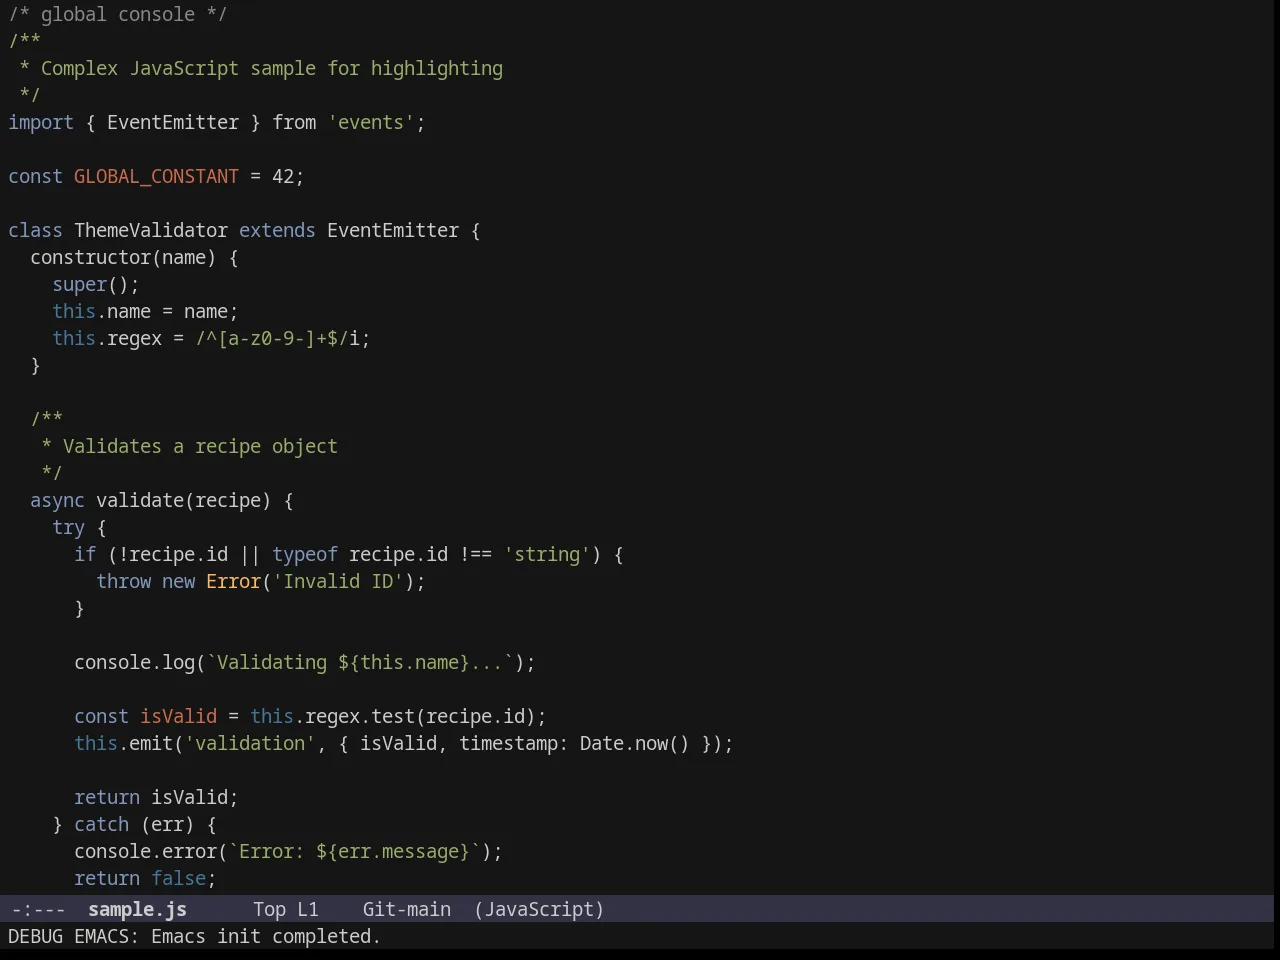The width and height of the screenshot is (1280, 960).
Task: Click the -:--- buffer status flags
Action: (x=38, y=909)
